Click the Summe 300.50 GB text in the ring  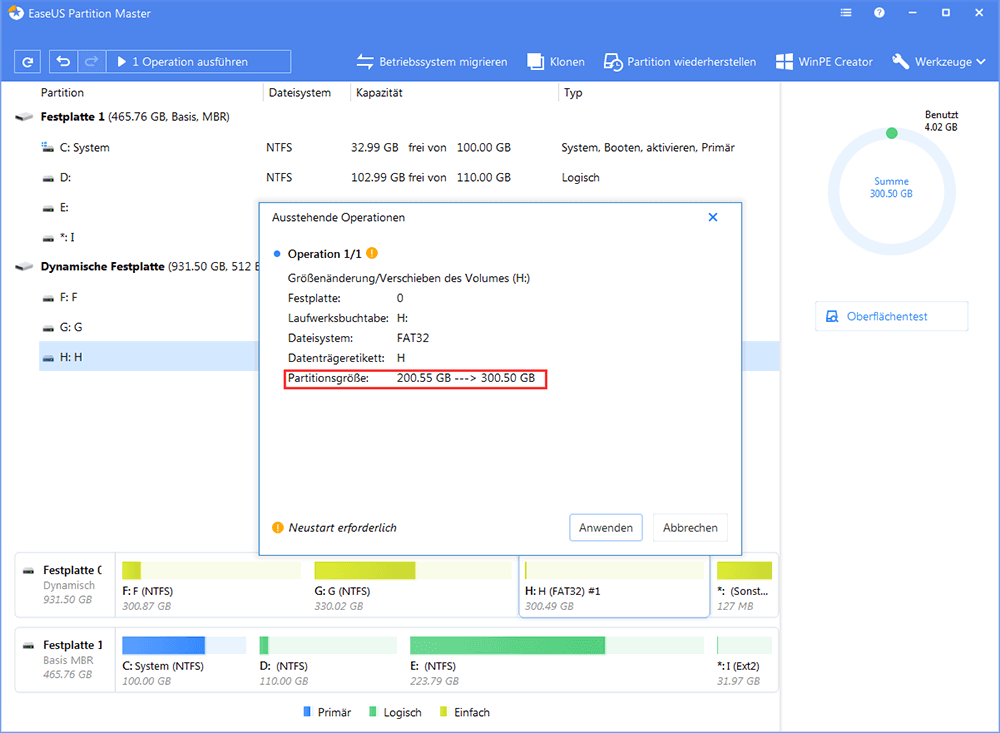pyautogui.click(x=891, y=188)
